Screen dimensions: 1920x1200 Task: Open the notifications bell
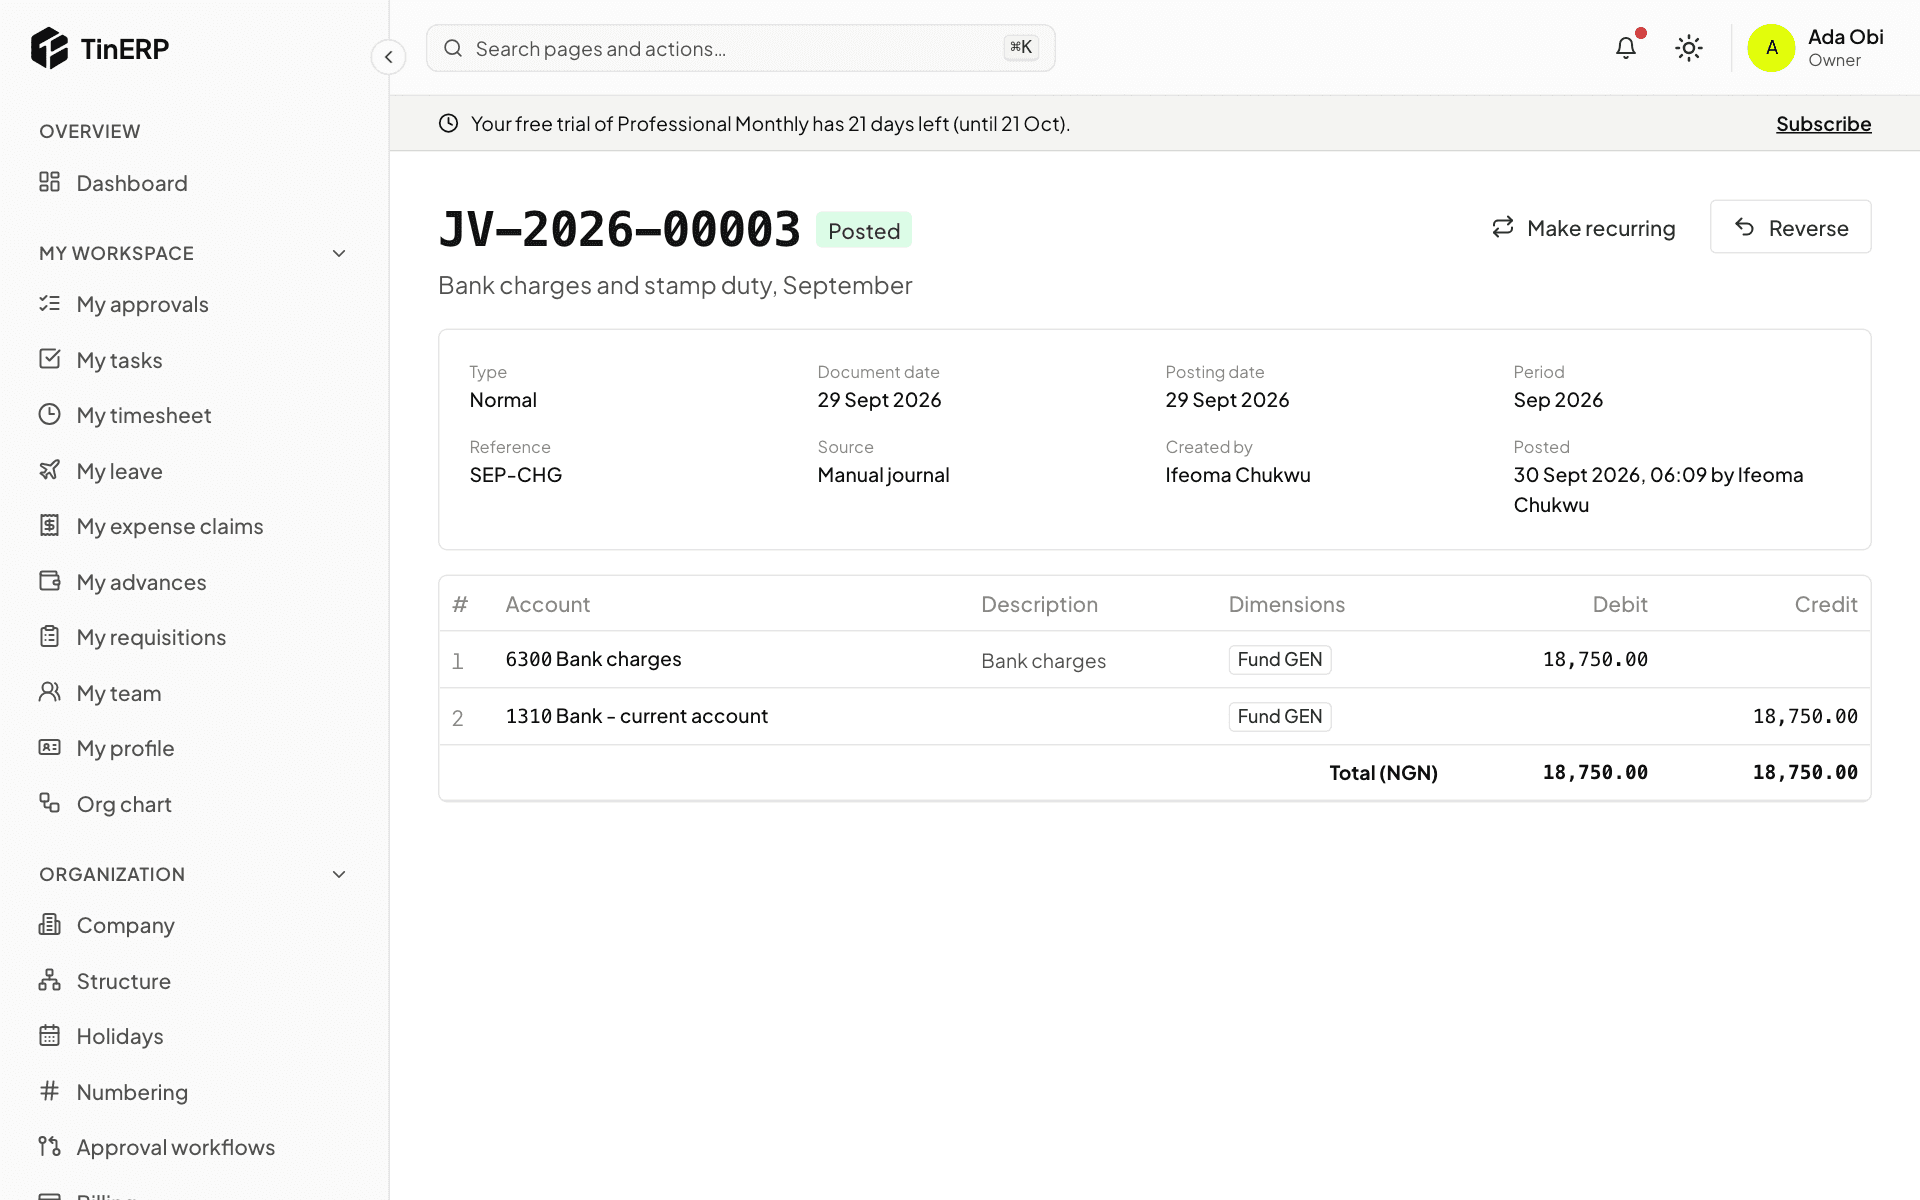click(1626, 48)
